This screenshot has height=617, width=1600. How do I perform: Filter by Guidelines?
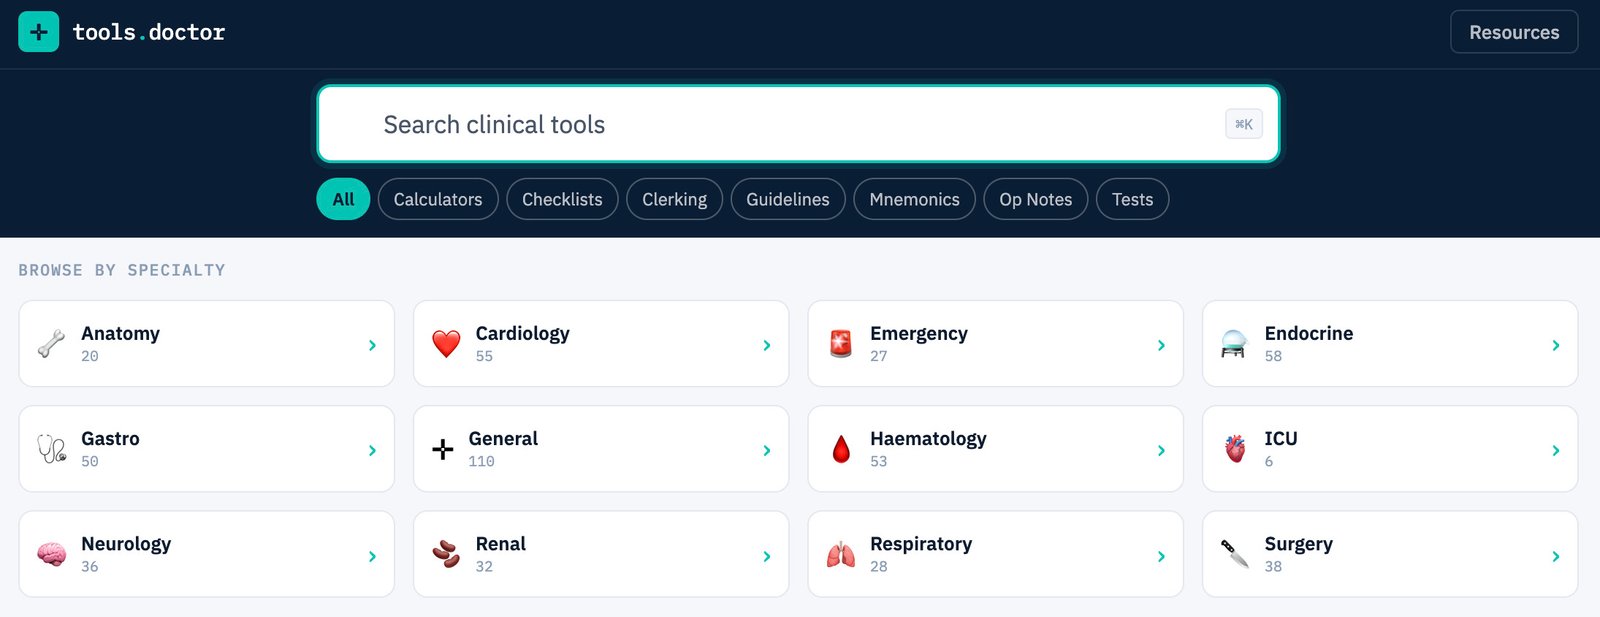click(x=788, y=199)
